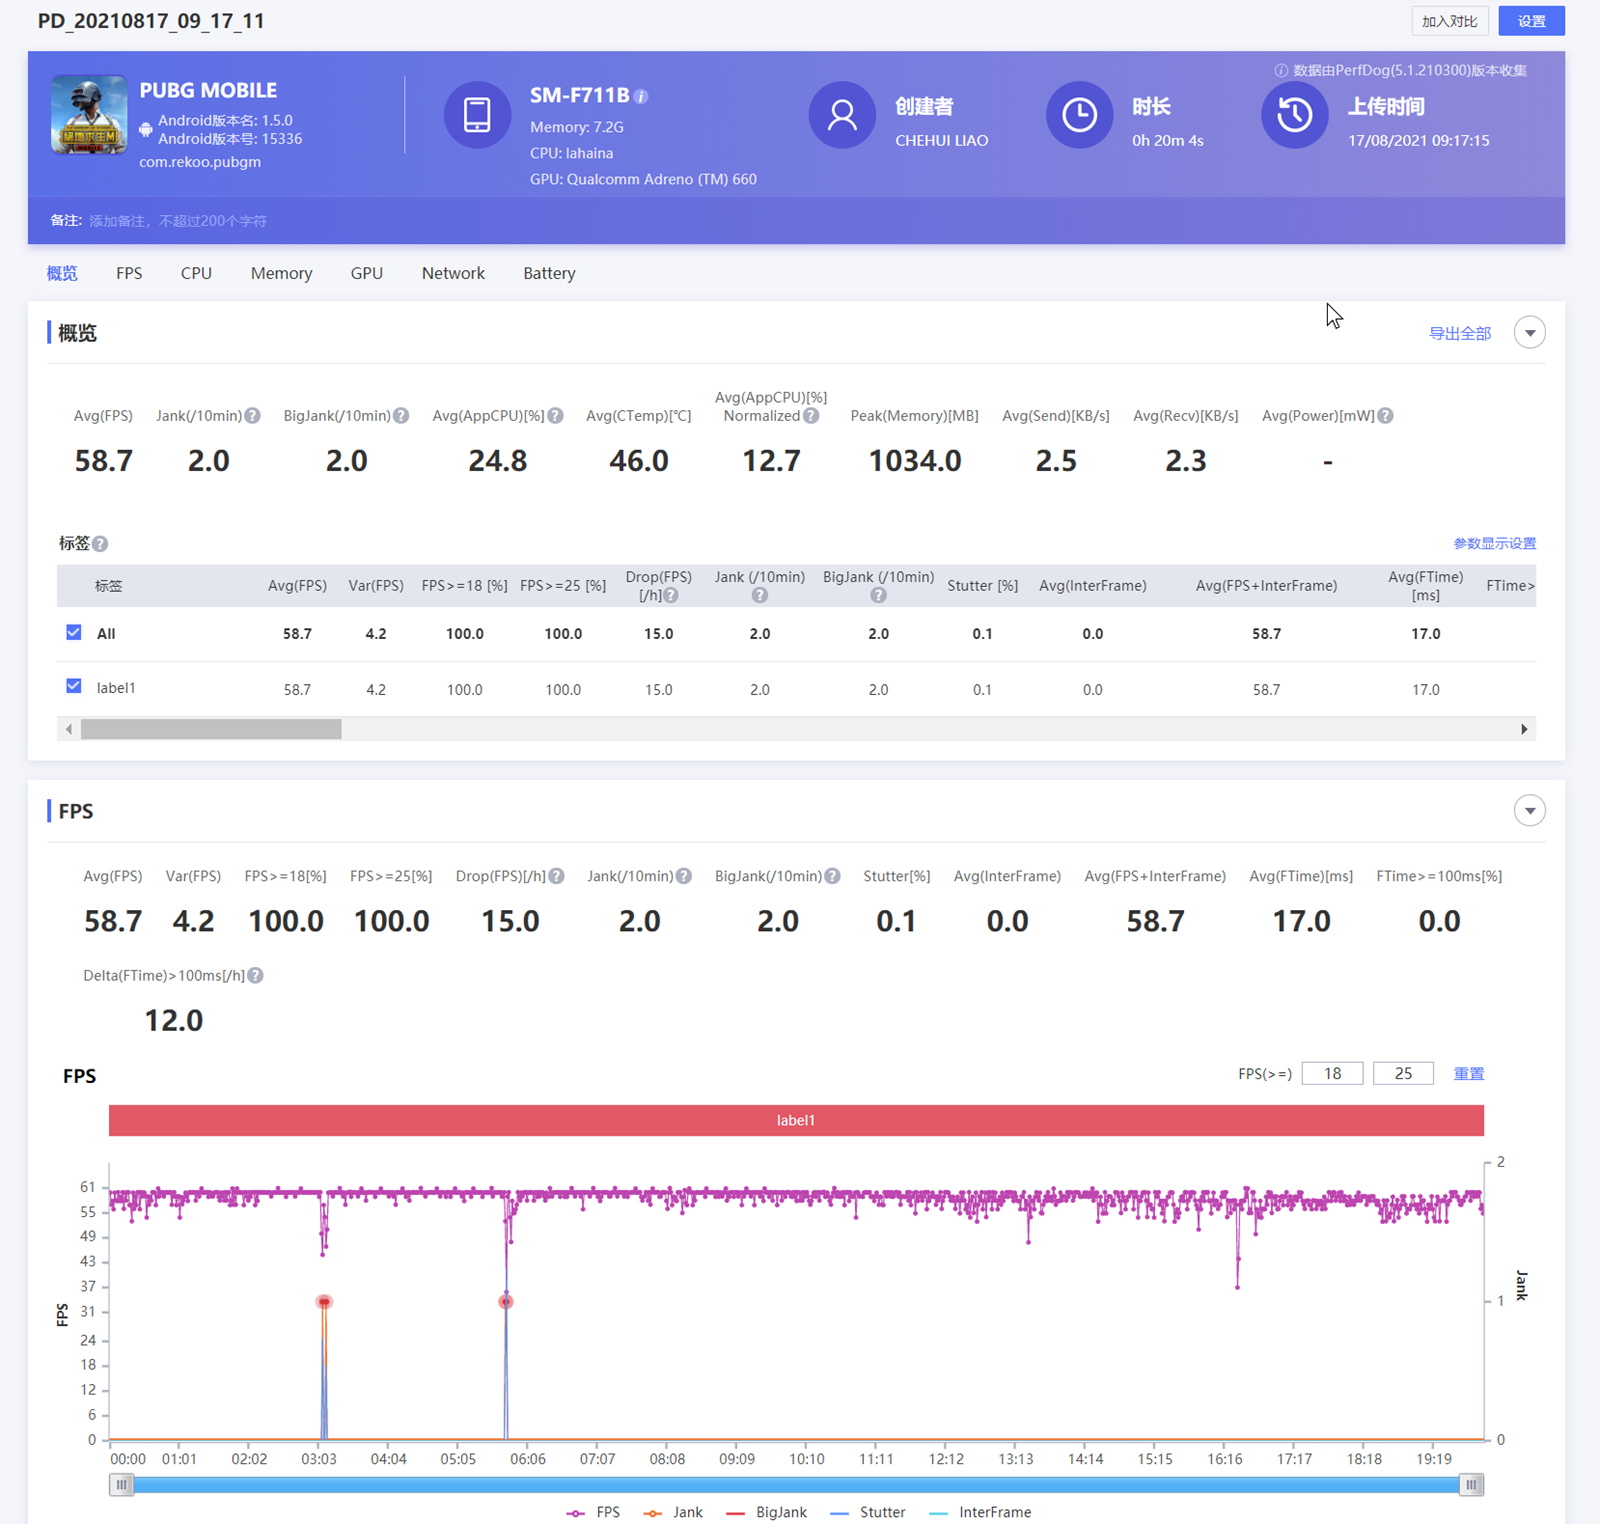Open the Battery tab

pos(549,273)
